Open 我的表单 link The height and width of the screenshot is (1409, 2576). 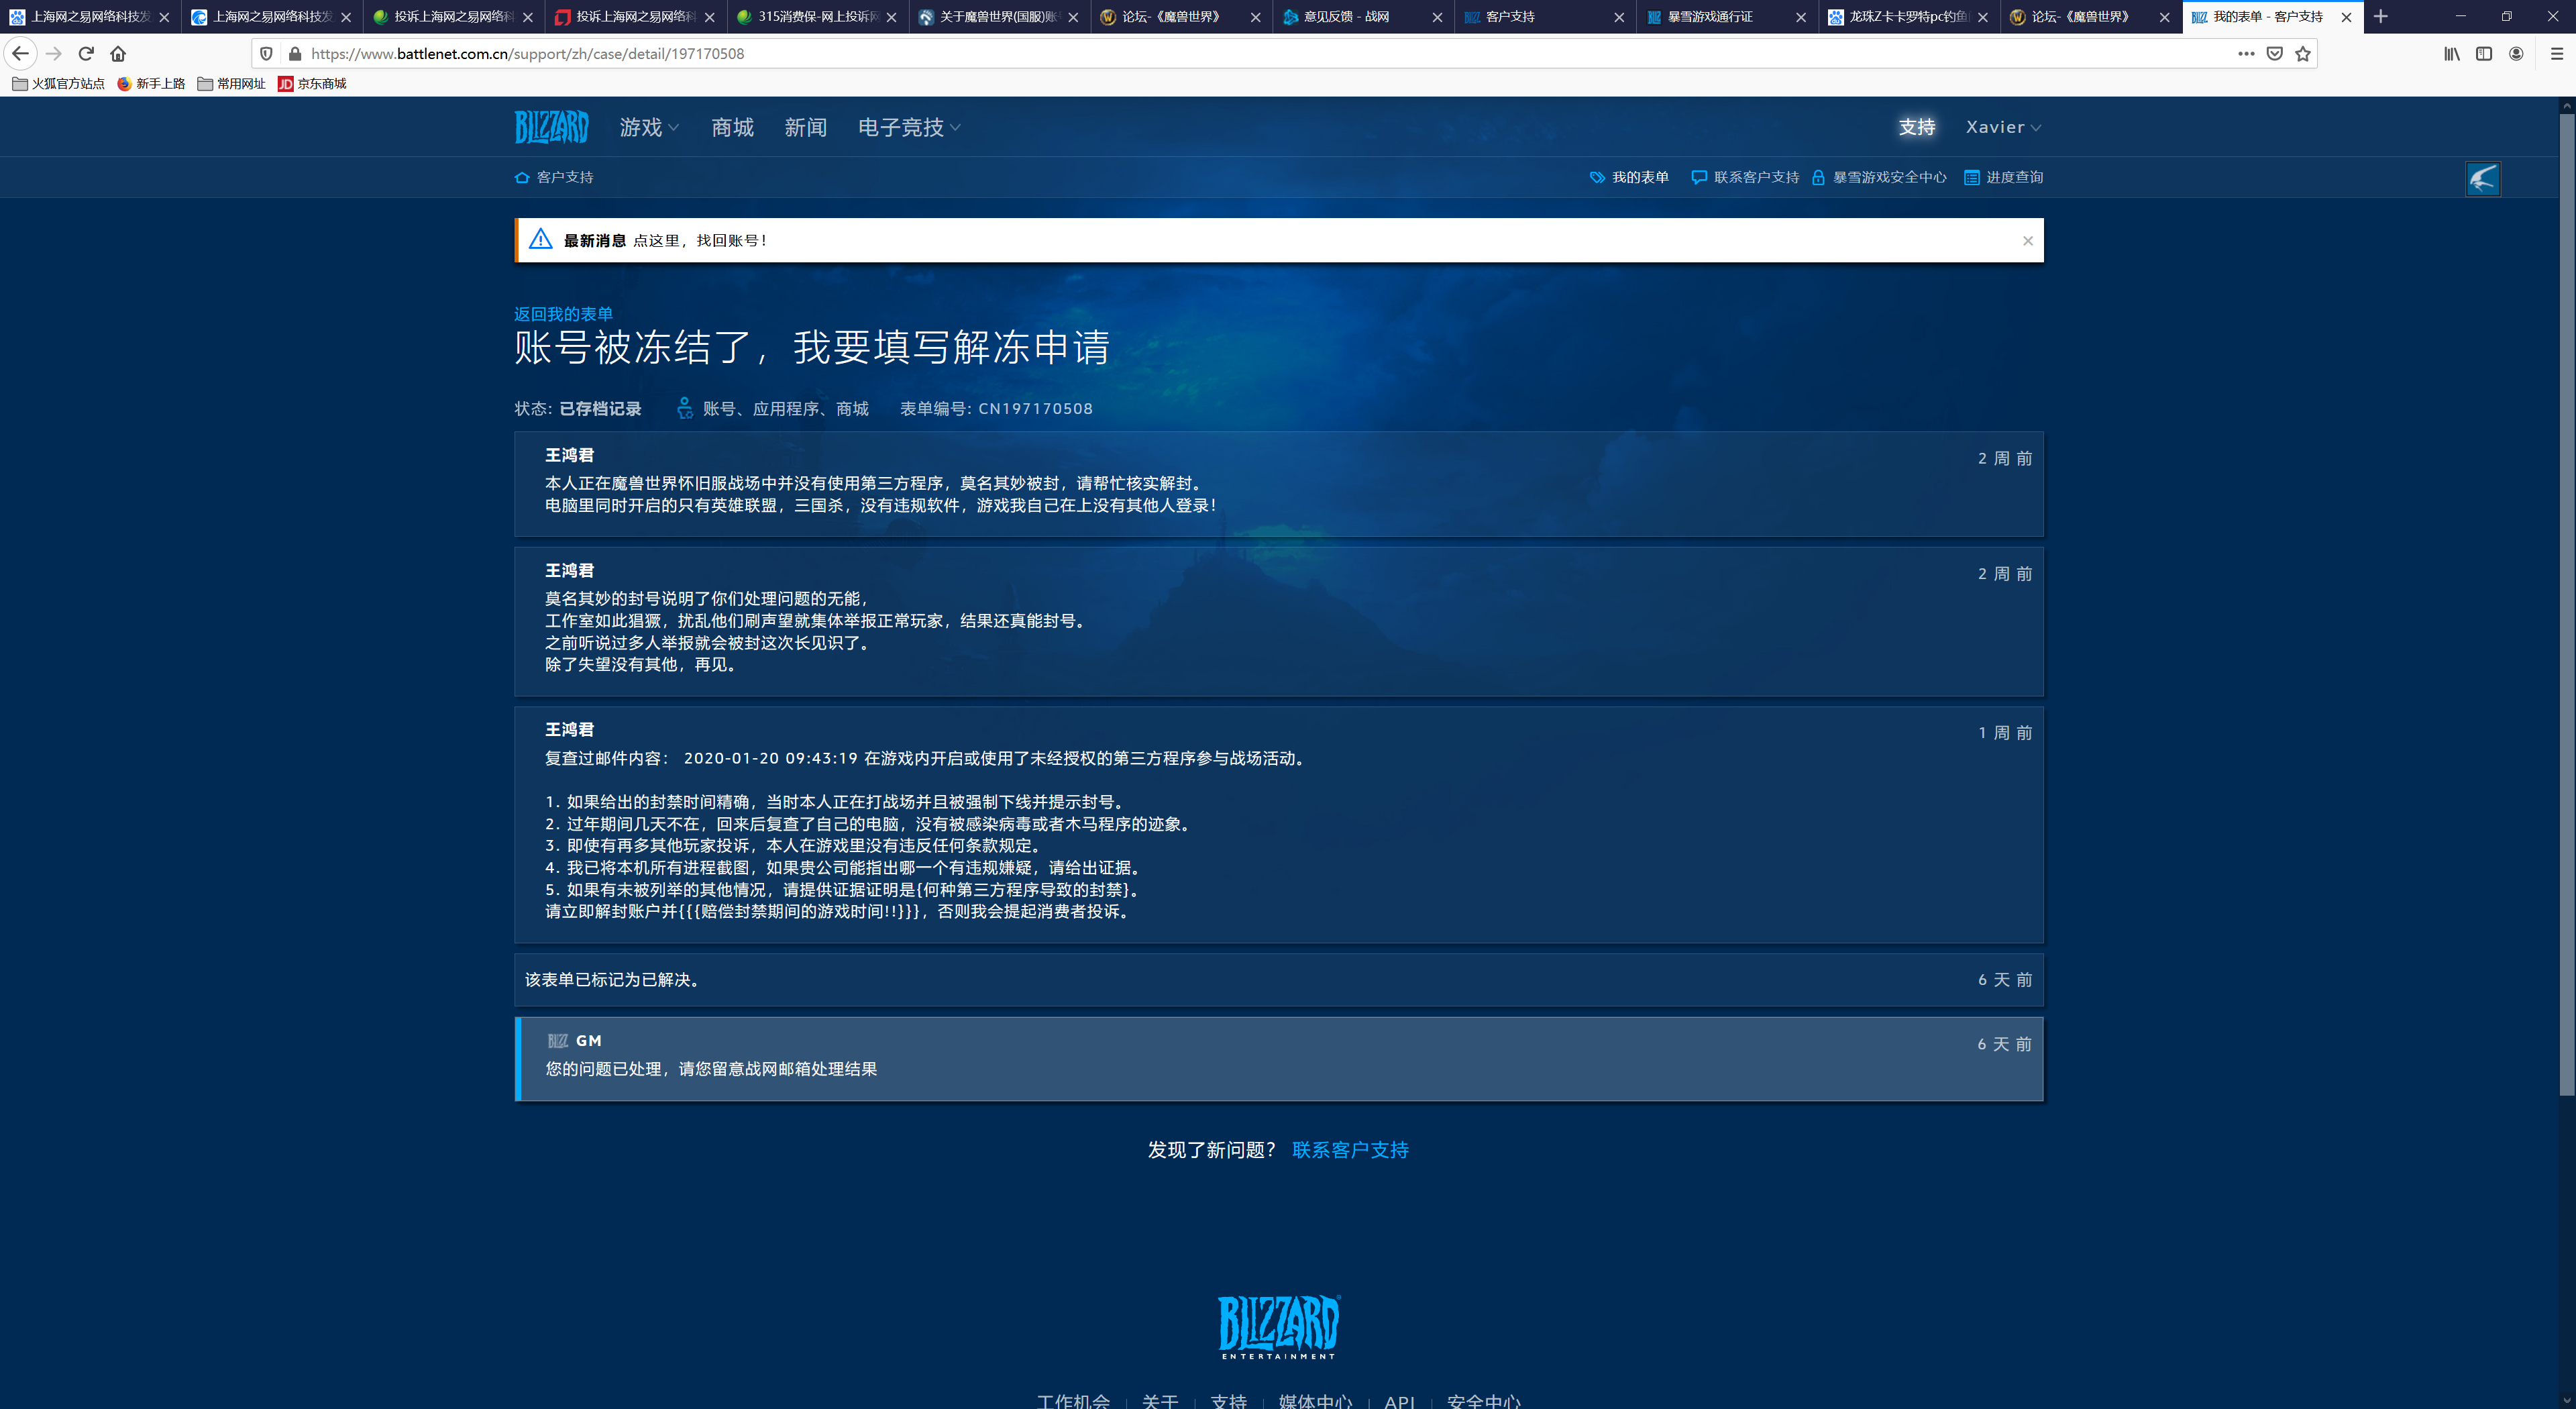[x=1629, y=177]
